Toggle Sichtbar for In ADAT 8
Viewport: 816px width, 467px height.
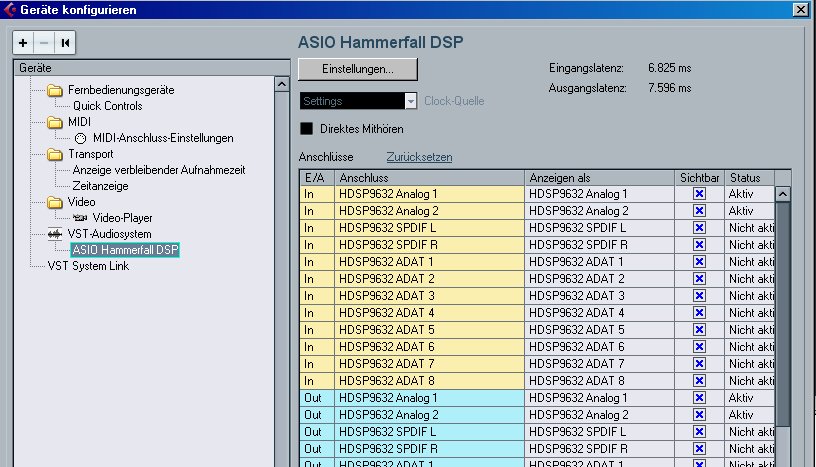tap(699, 381)
